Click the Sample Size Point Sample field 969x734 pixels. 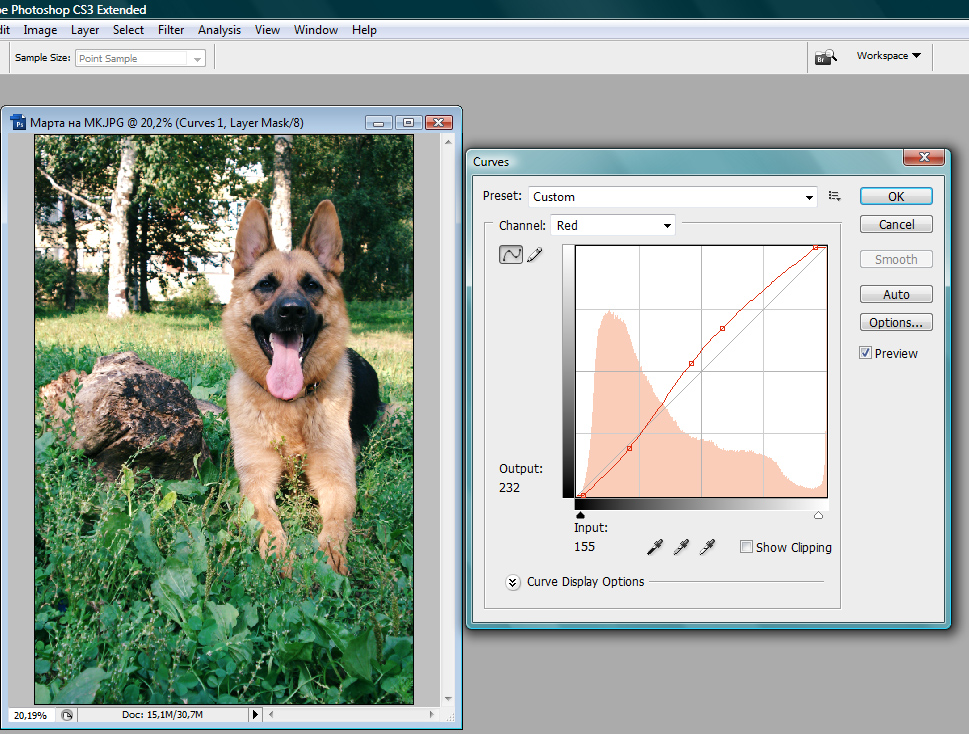140,58
